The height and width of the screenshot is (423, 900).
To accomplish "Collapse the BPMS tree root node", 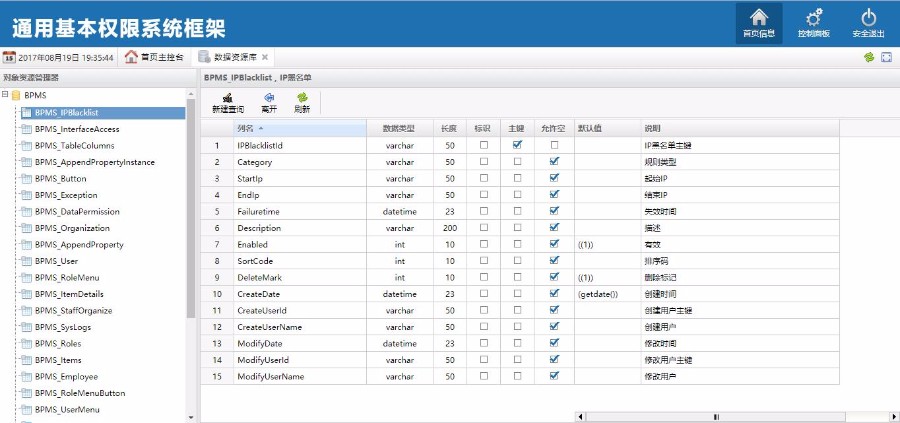I will tap(5, 95).
